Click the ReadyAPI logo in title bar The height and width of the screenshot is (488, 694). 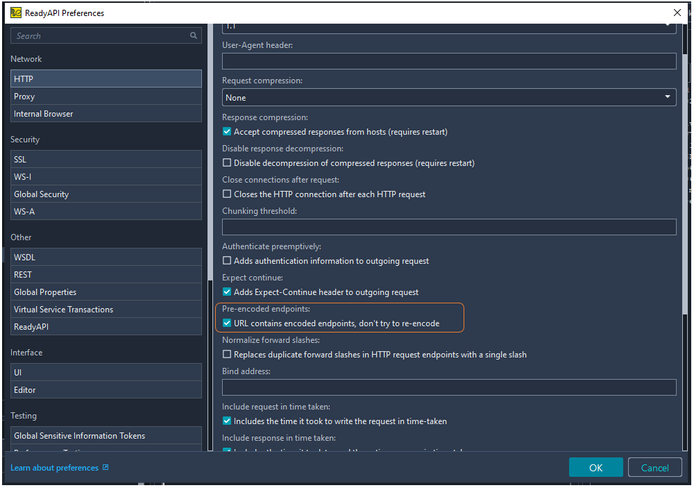[13, 11]
